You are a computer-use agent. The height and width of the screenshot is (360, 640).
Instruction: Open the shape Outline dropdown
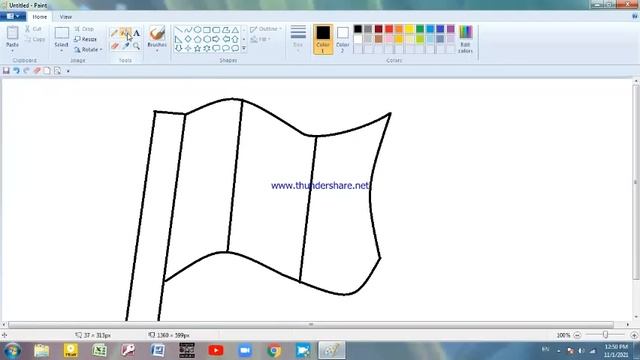point(266,29)
